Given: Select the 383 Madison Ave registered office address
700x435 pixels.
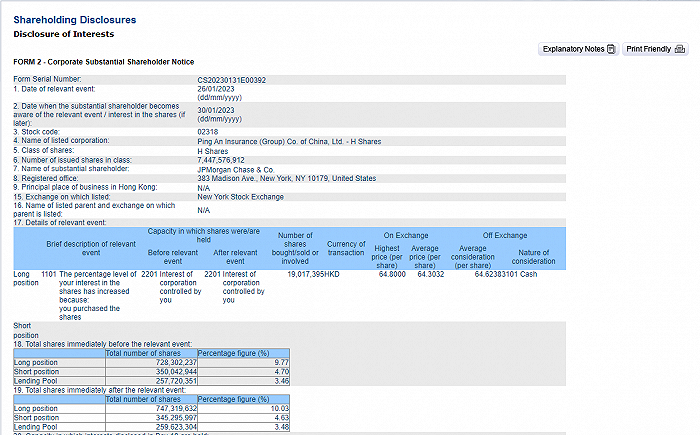Looking at the screenshot, I should (287, 178).
